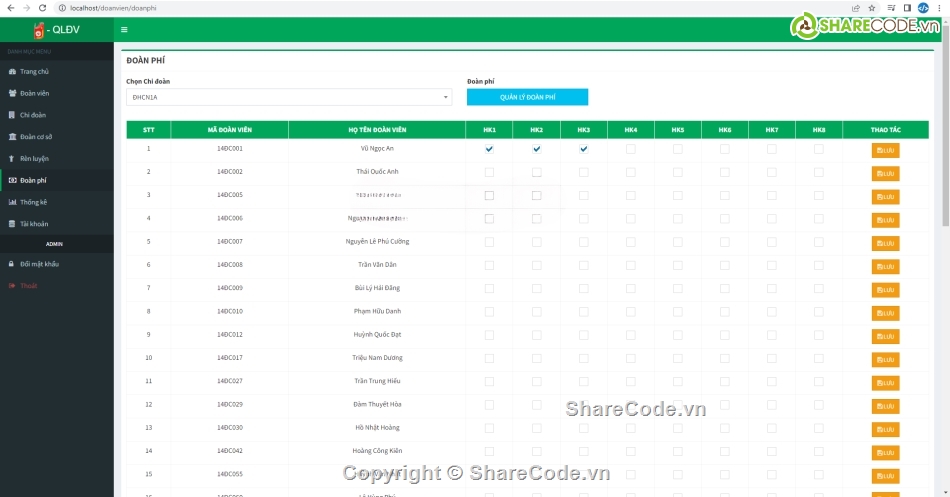Bookmark this page with the star icon
The image size is (950, 497).
pos(872,8)
